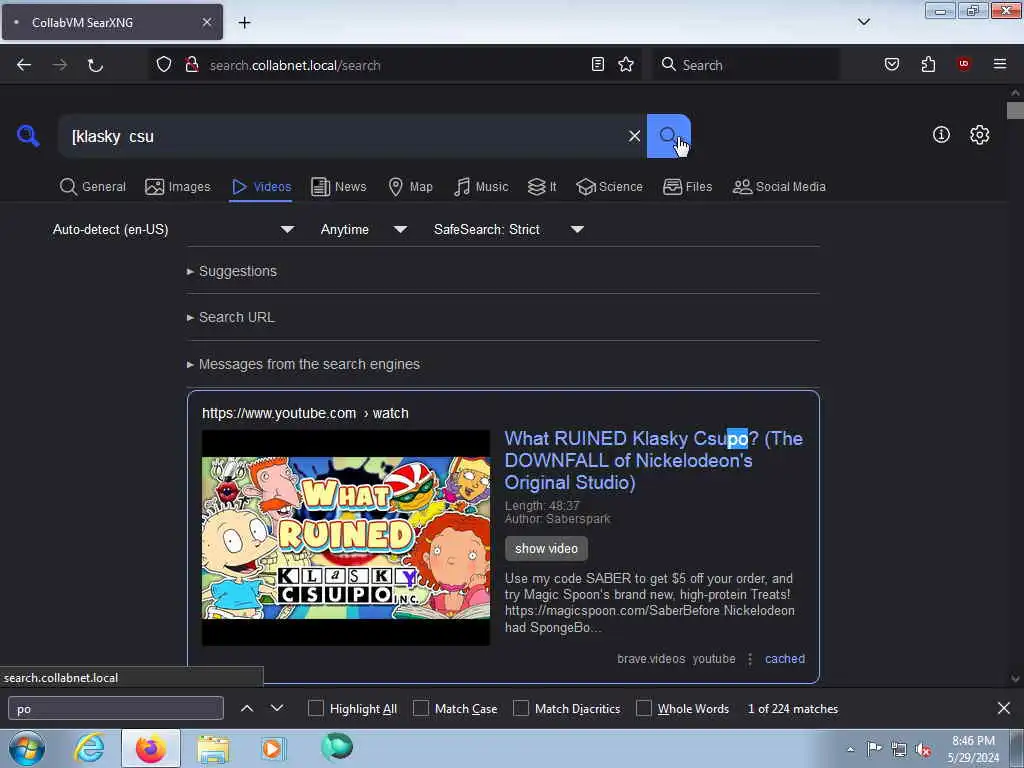Open the SafeSearch Strict dropdown

pyautogui.click(x=509, y=229)
